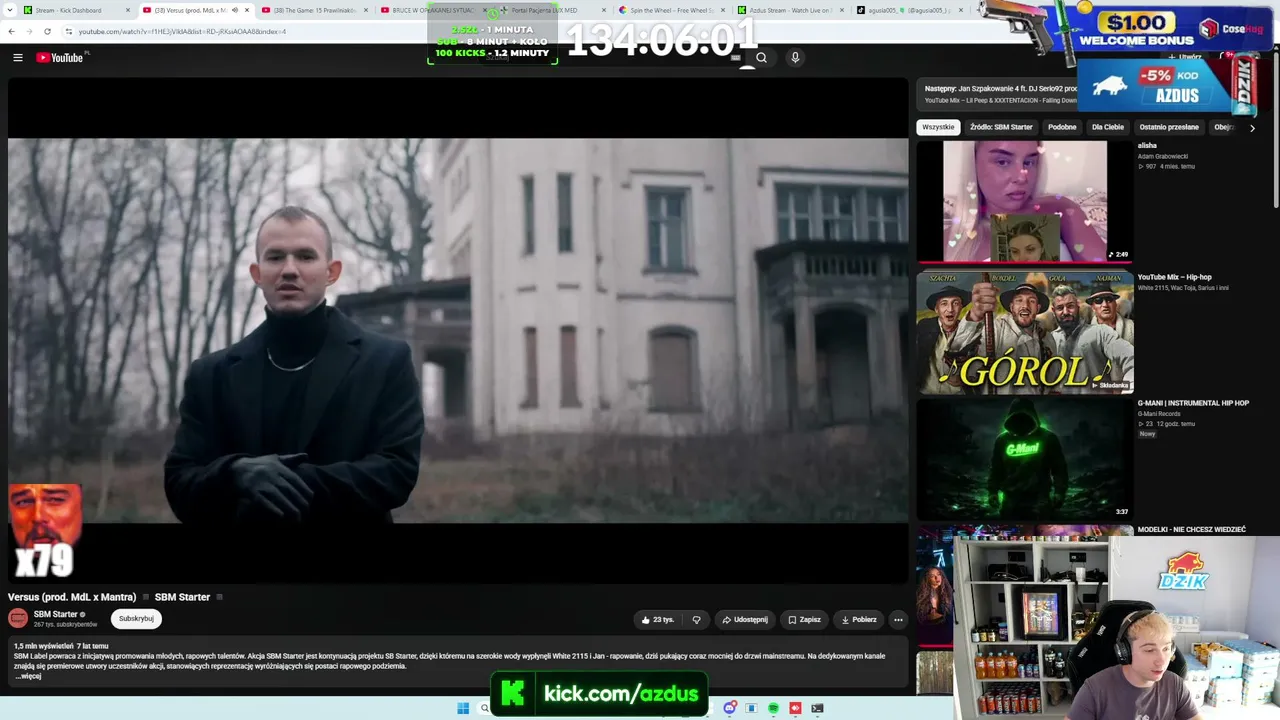Switch to the Azdus Stream Watch Live tab
1280x720 pixels.
coord(790,11)
